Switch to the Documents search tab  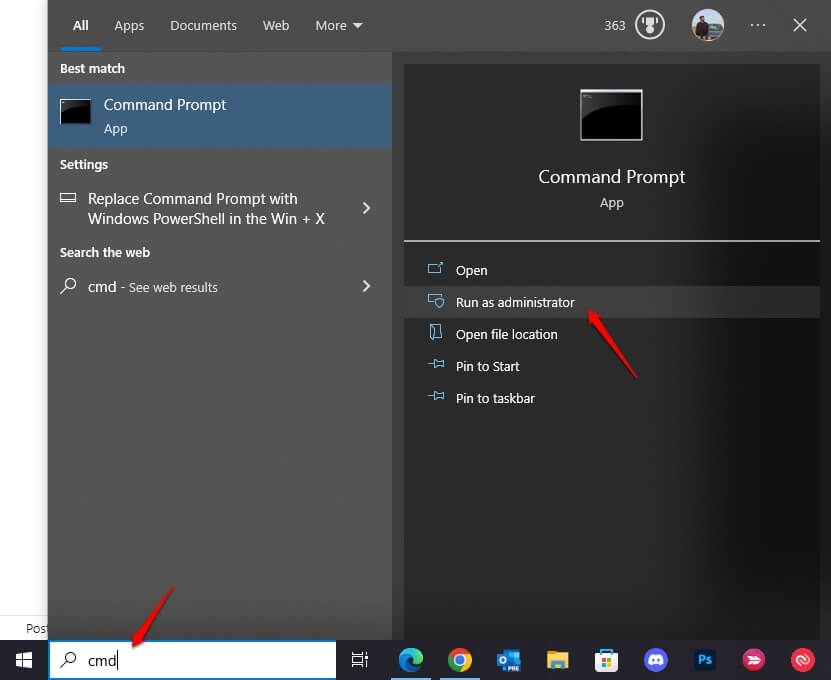pyautogui.click(x=203, y=26)
